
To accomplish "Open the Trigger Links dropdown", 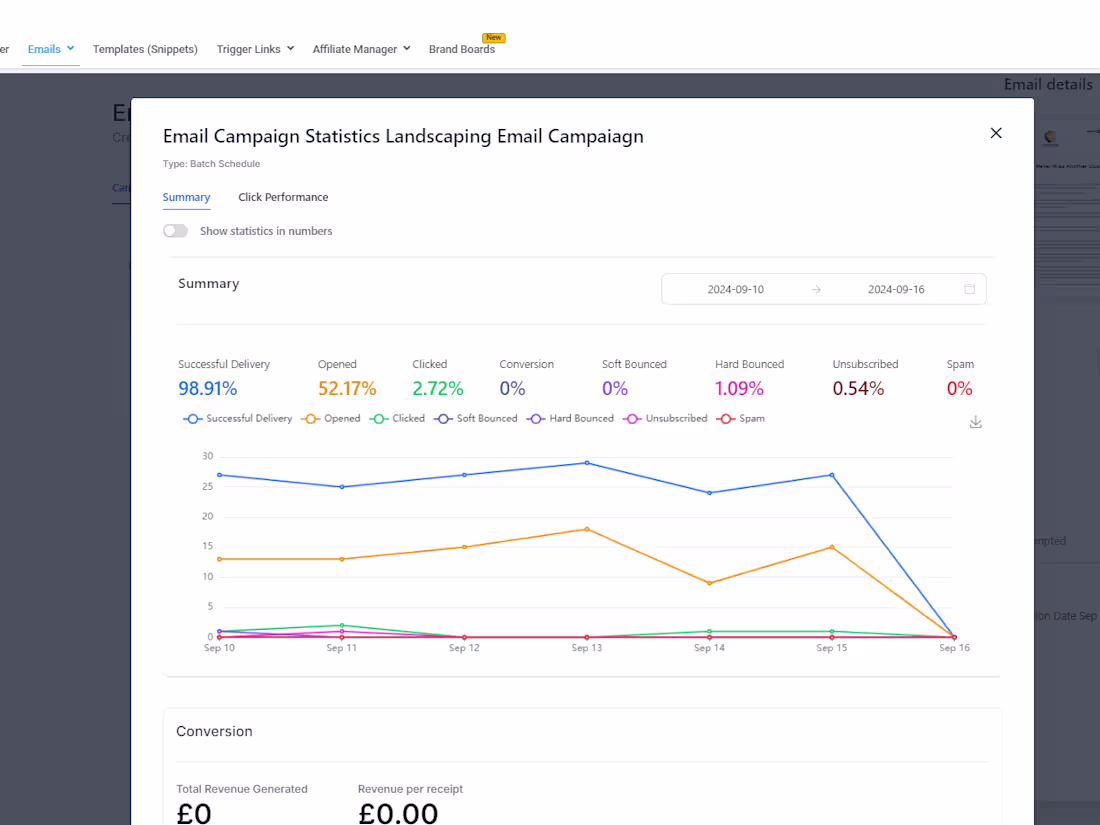I will pyautogui.click(x=255, y=48).
